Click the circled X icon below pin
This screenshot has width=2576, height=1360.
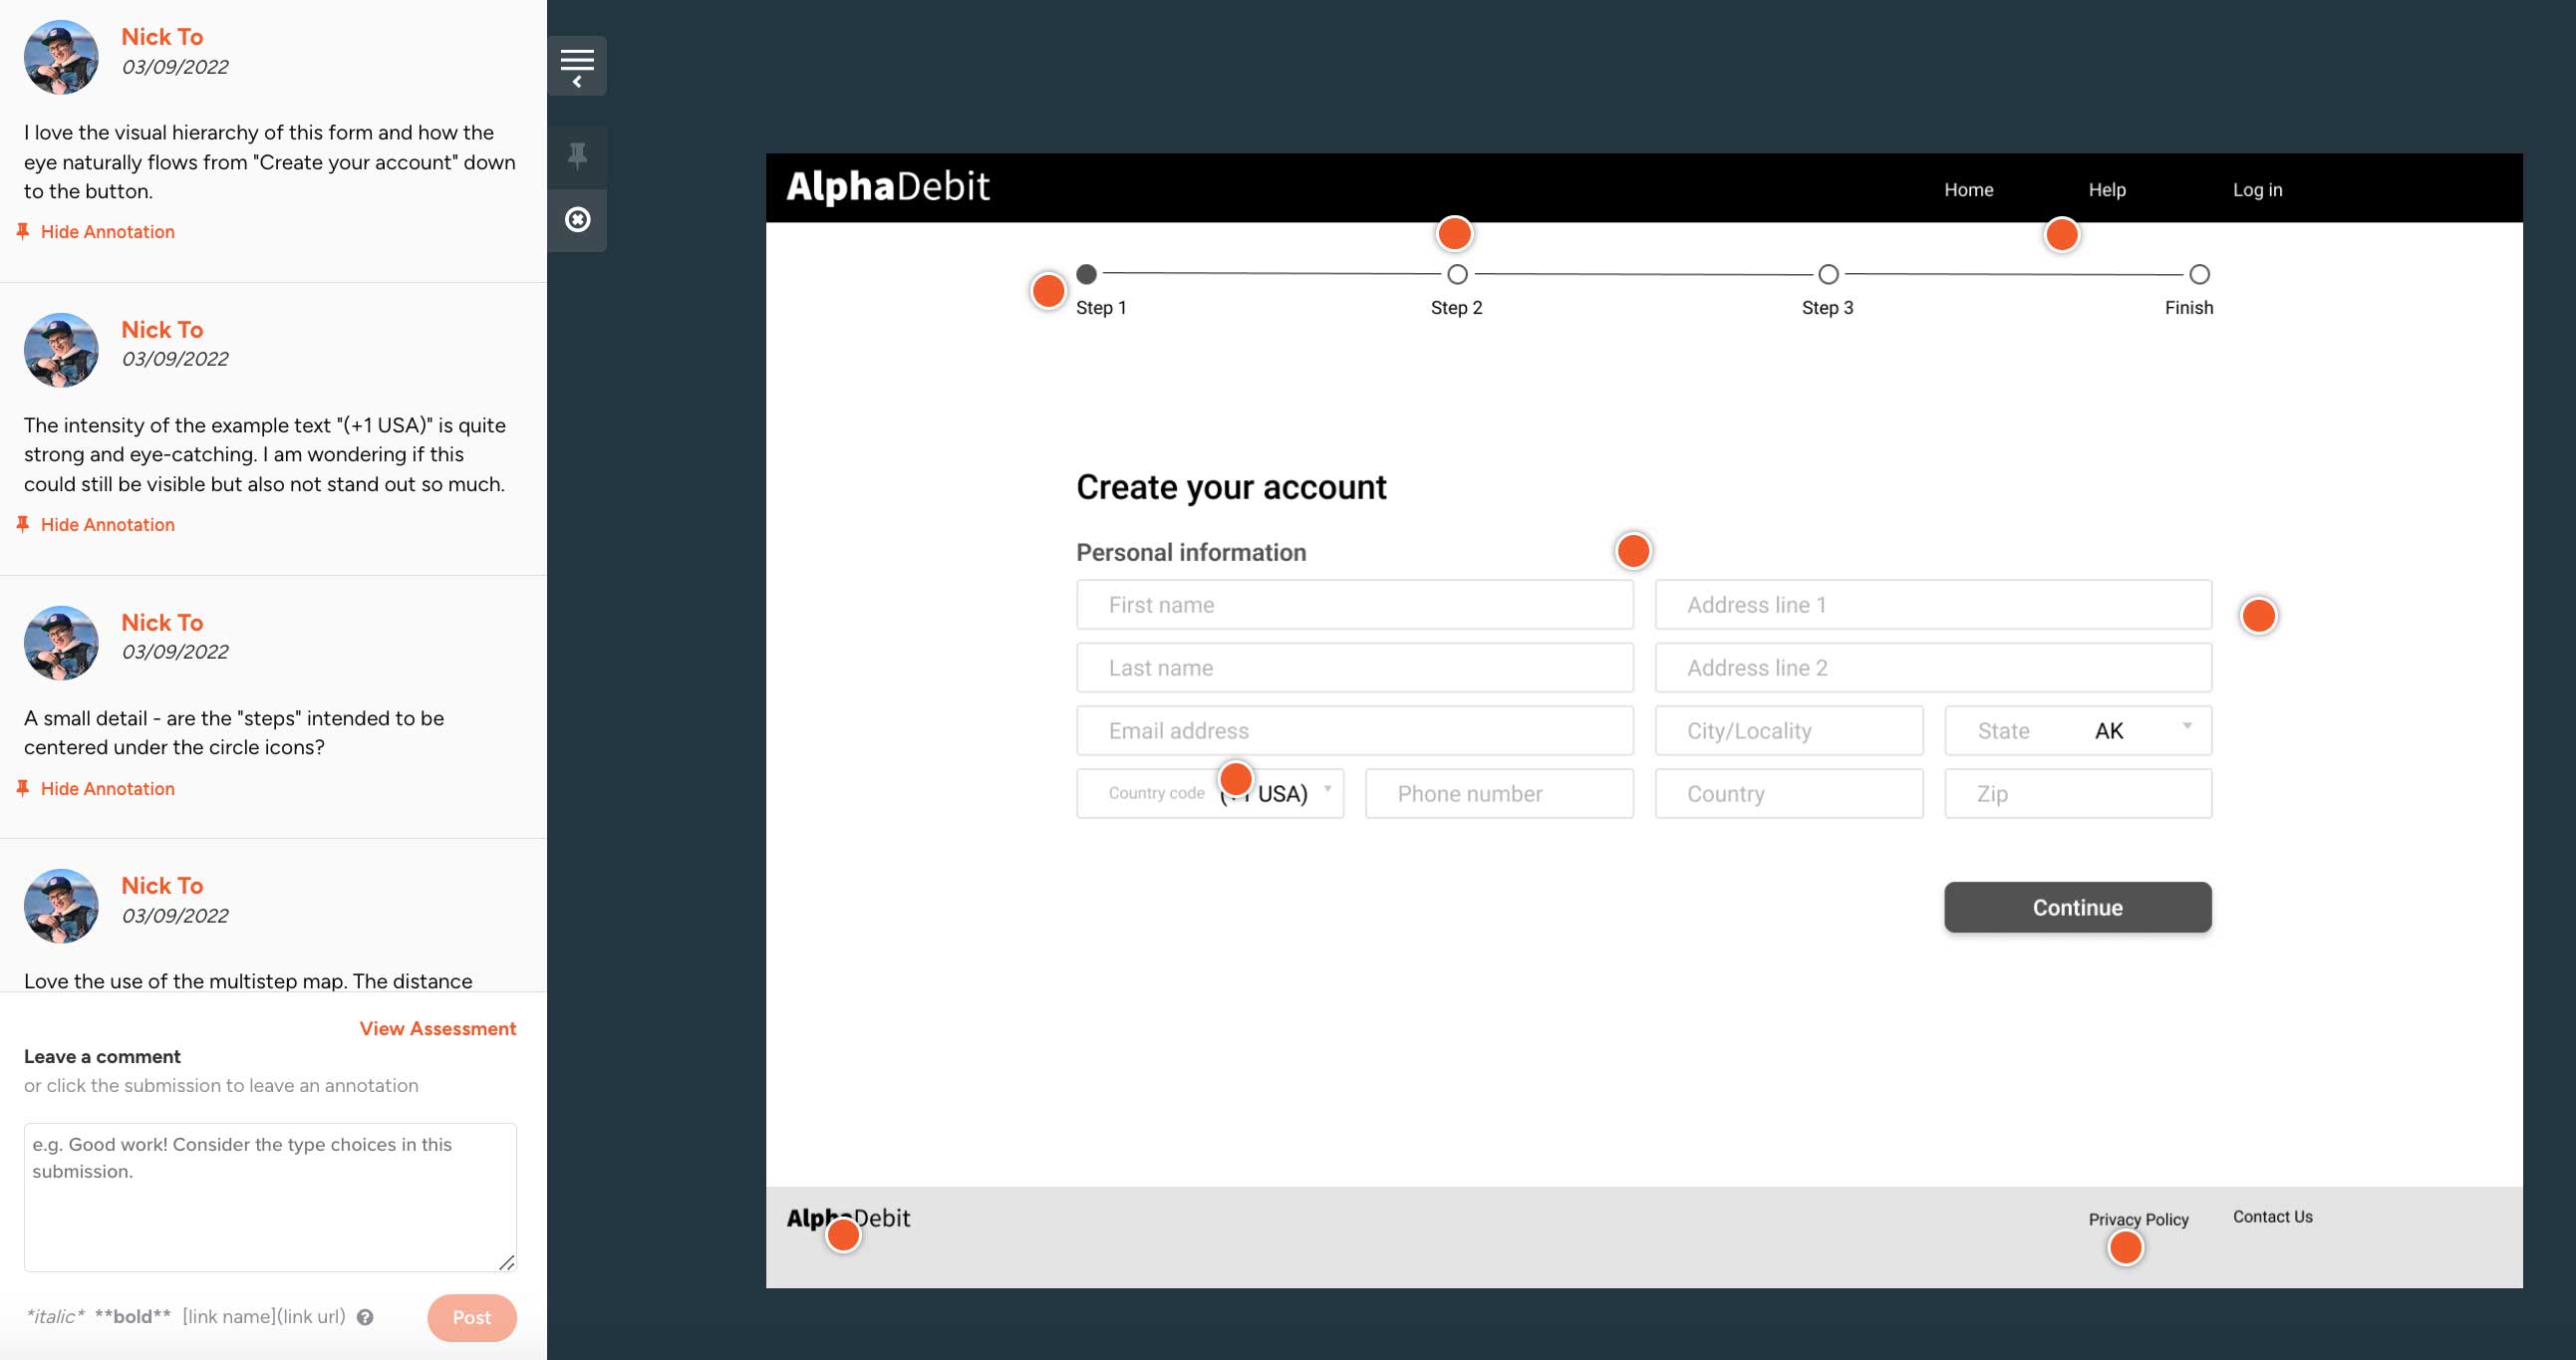click(x=577, y=219)
